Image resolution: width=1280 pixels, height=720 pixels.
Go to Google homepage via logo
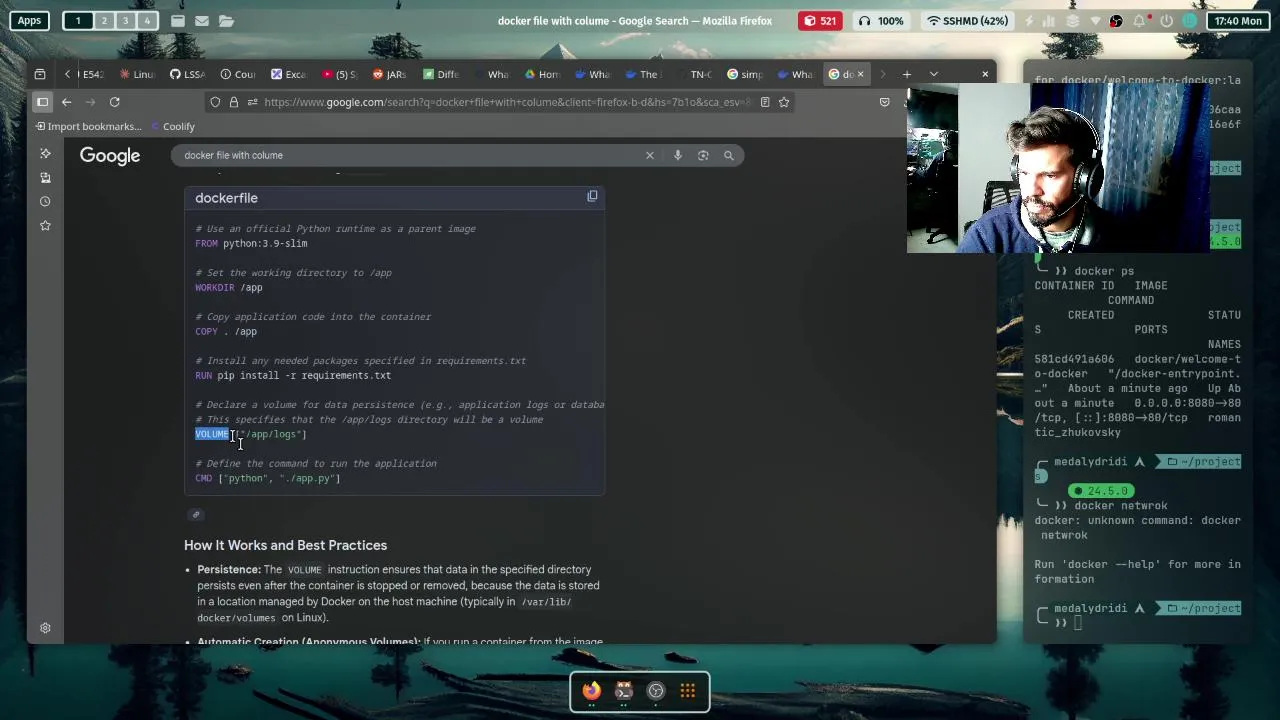110,155
